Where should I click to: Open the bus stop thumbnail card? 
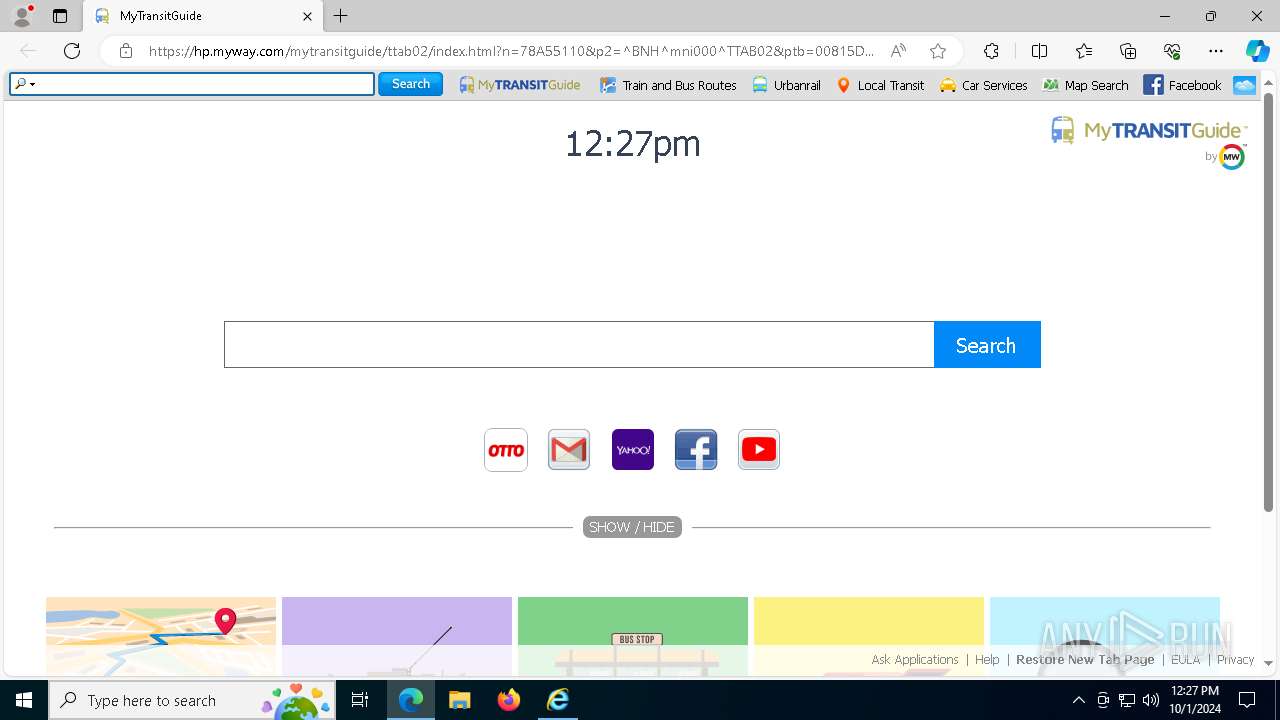(x=633, y=636)
